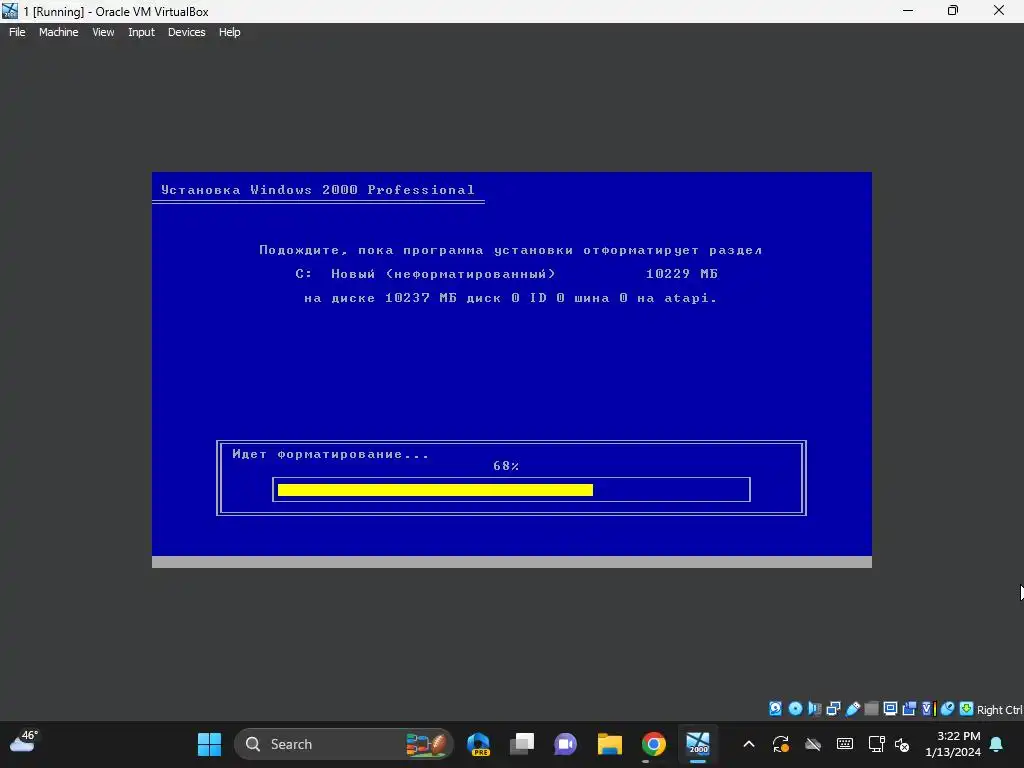Open the Windows Start menu

coord(210,744)
